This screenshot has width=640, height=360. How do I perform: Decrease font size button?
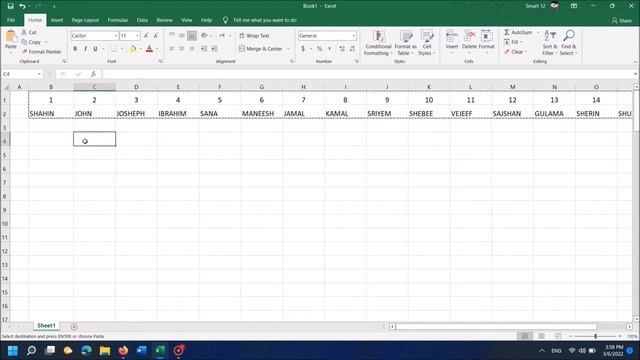point(156,36)
